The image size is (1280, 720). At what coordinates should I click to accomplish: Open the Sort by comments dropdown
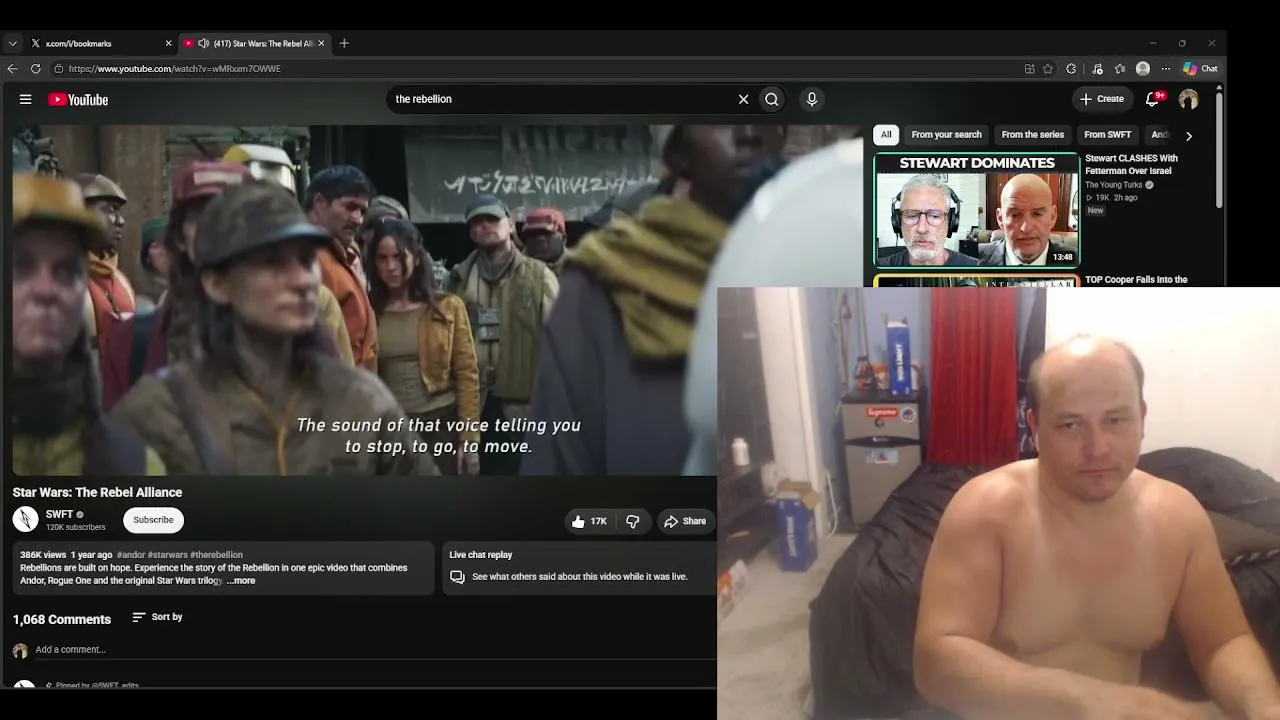click(x=157, y=617)
